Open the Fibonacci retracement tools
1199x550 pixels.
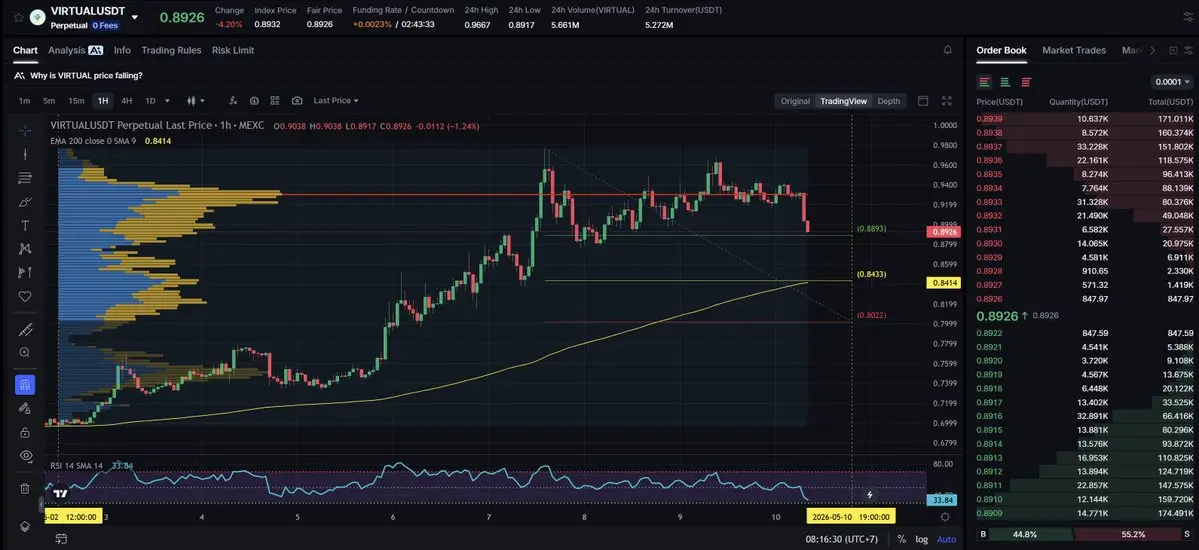[24, 178]
